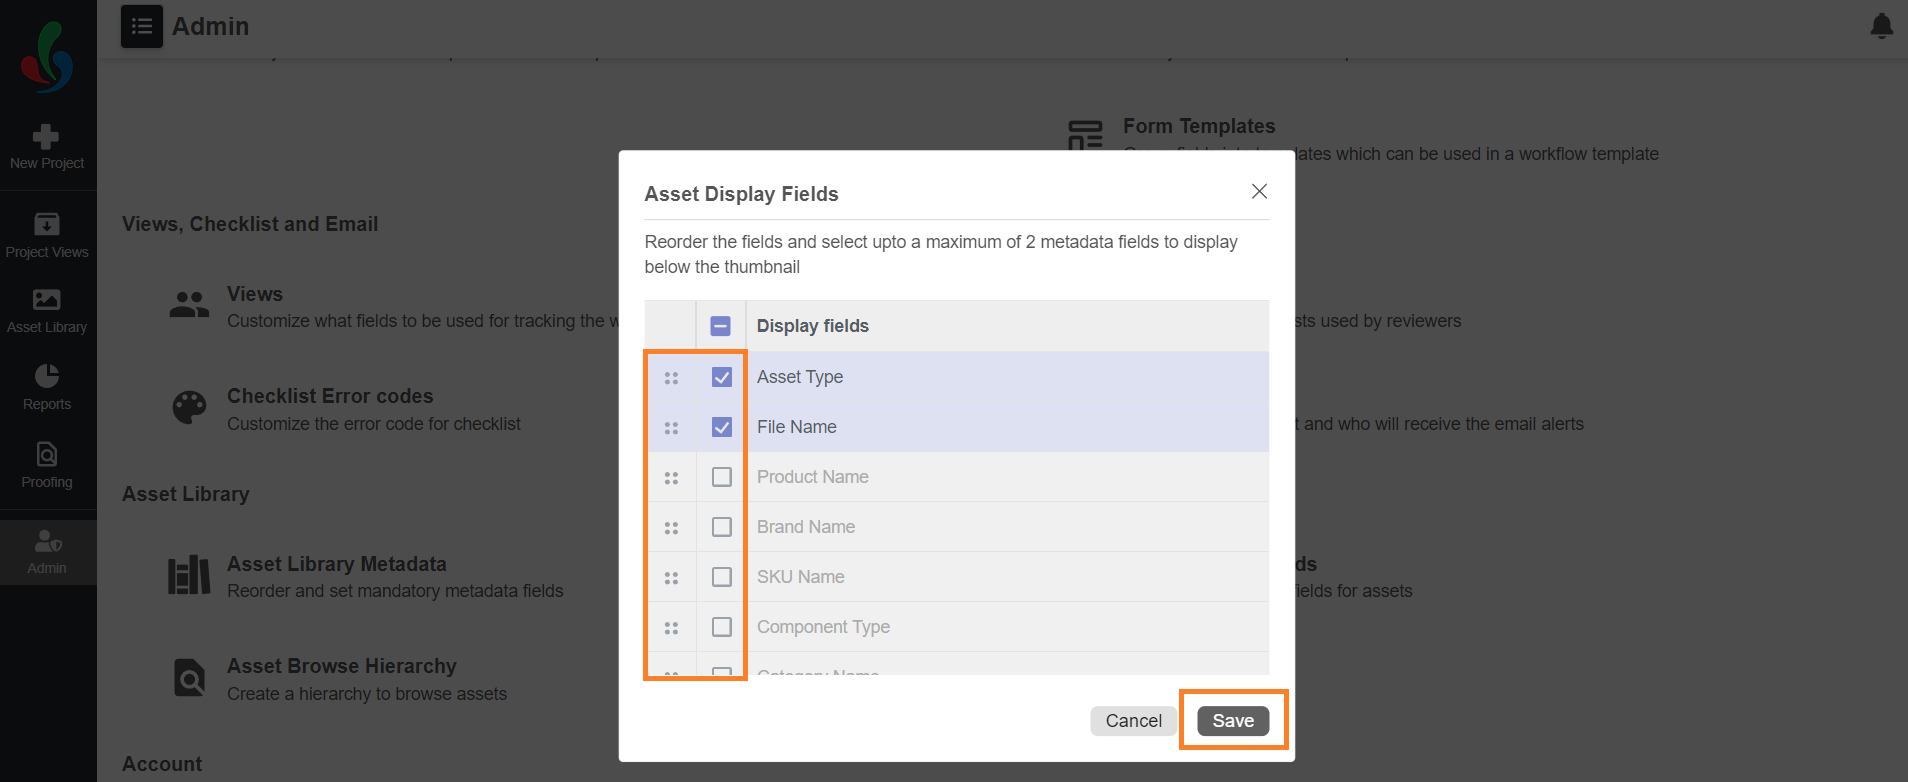
Task: Click the SKU Name field label
Action: 801,577
